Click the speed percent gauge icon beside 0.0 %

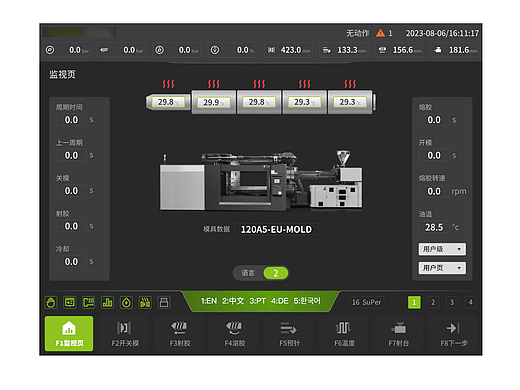(x=215, y=50)
